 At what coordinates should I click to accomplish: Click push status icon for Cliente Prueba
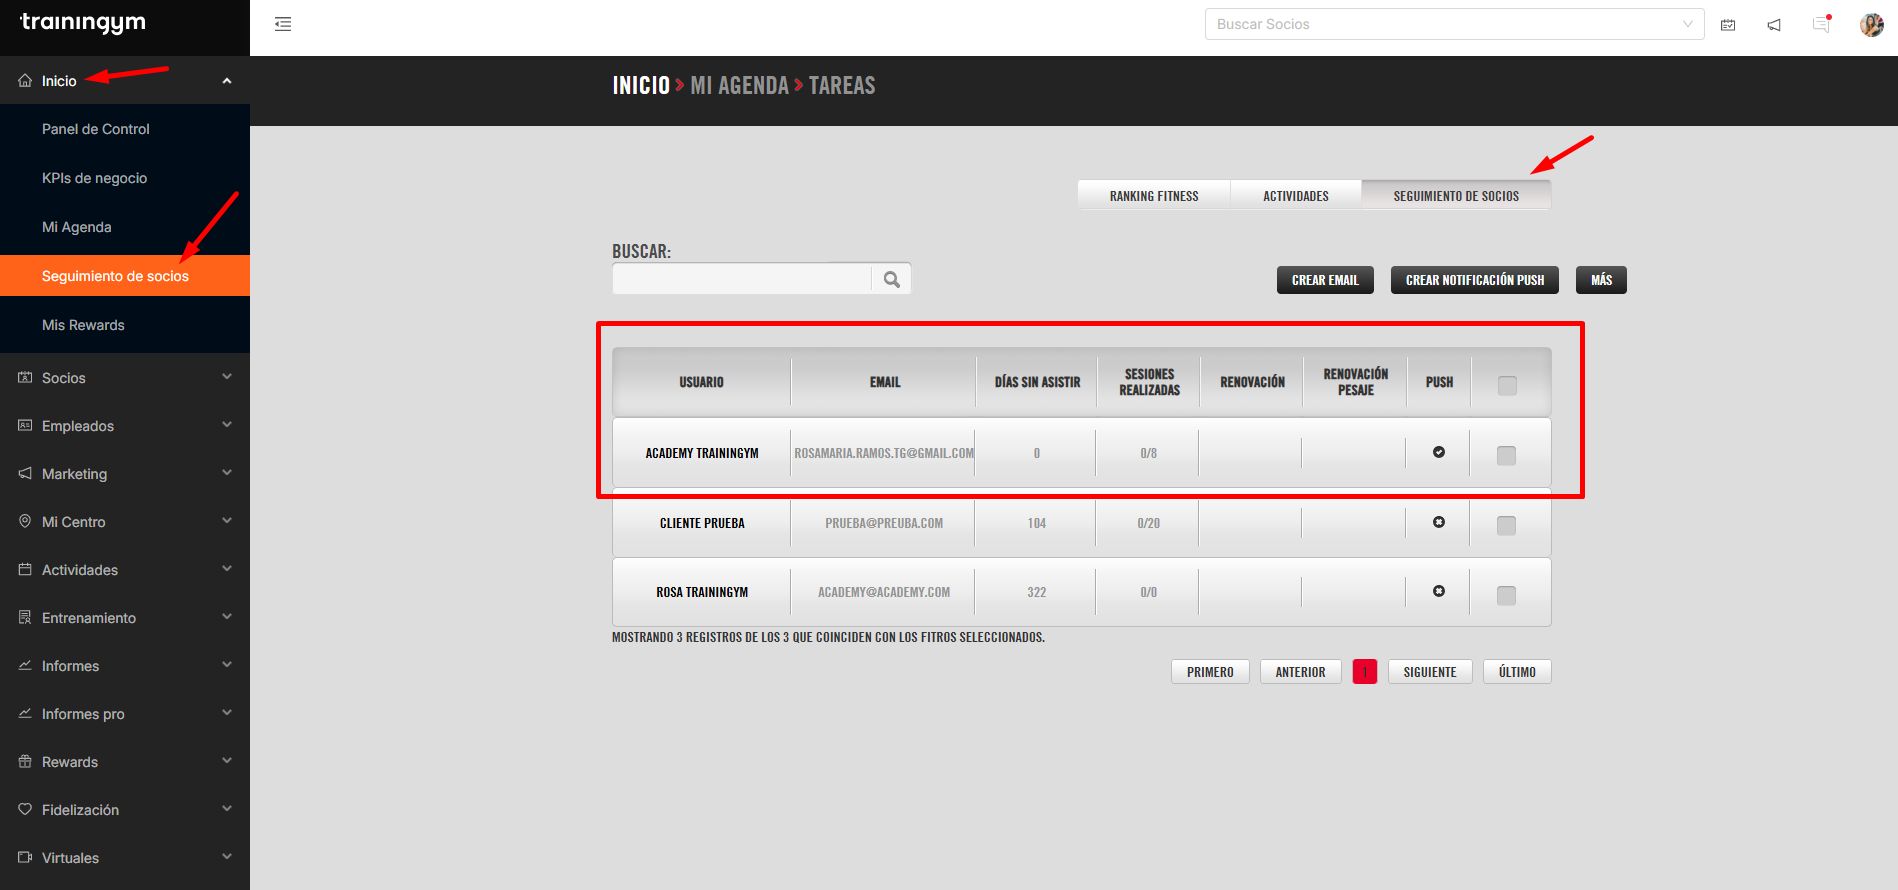[1439, 522]
